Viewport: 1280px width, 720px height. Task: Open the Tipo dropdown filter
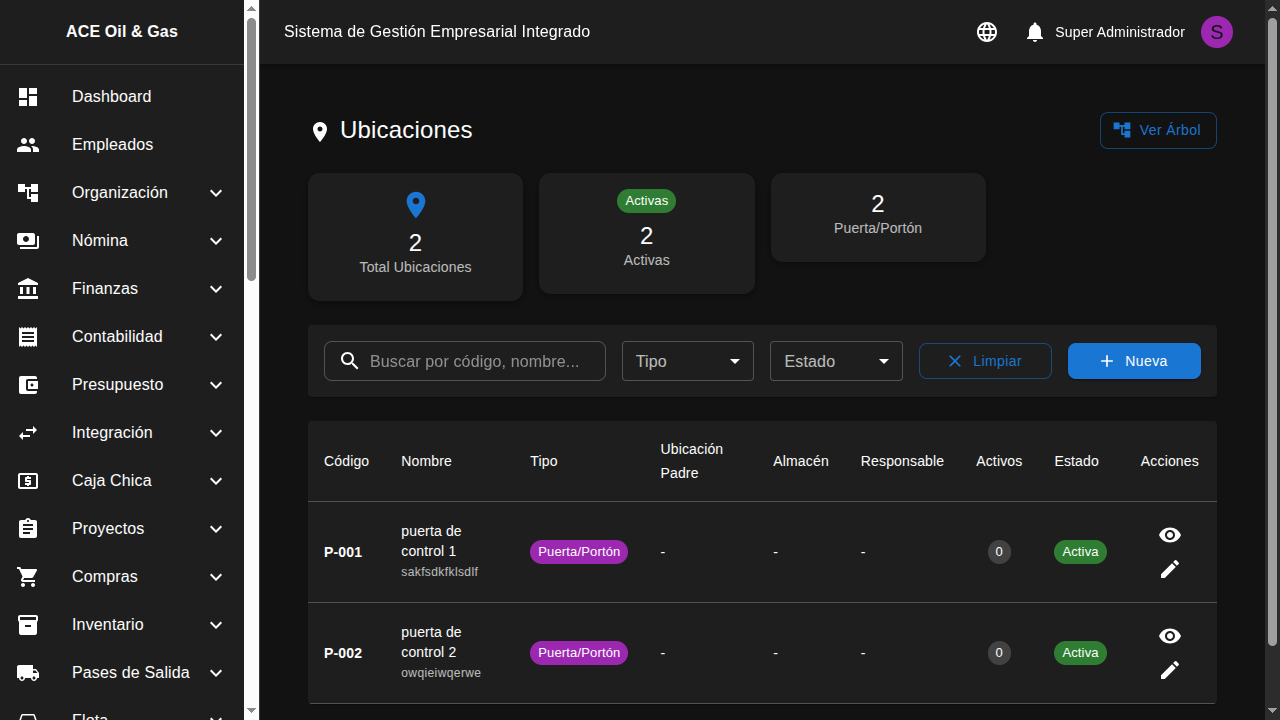point(687,361)
